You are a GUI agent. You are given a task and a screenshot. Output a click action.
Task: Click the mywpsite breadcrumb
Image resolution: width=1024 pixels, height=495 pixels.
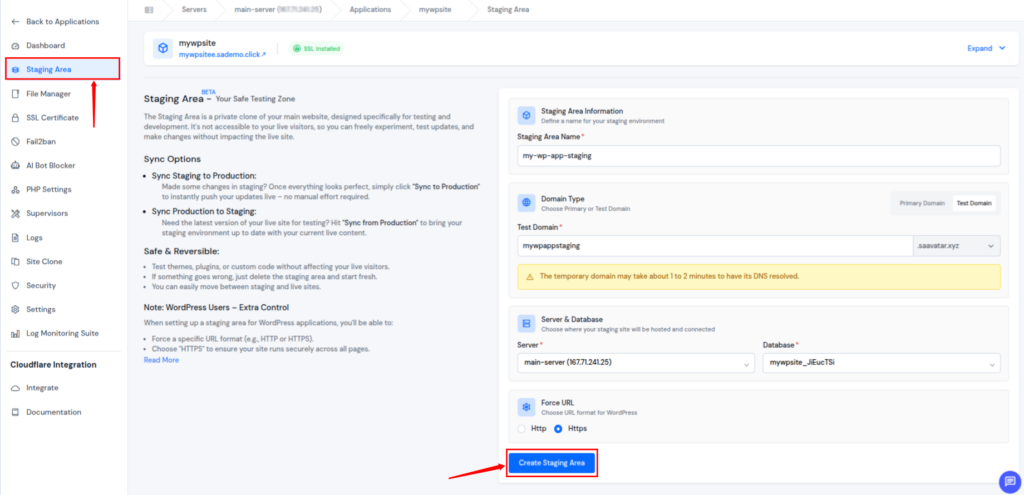[x=435, y=10]
